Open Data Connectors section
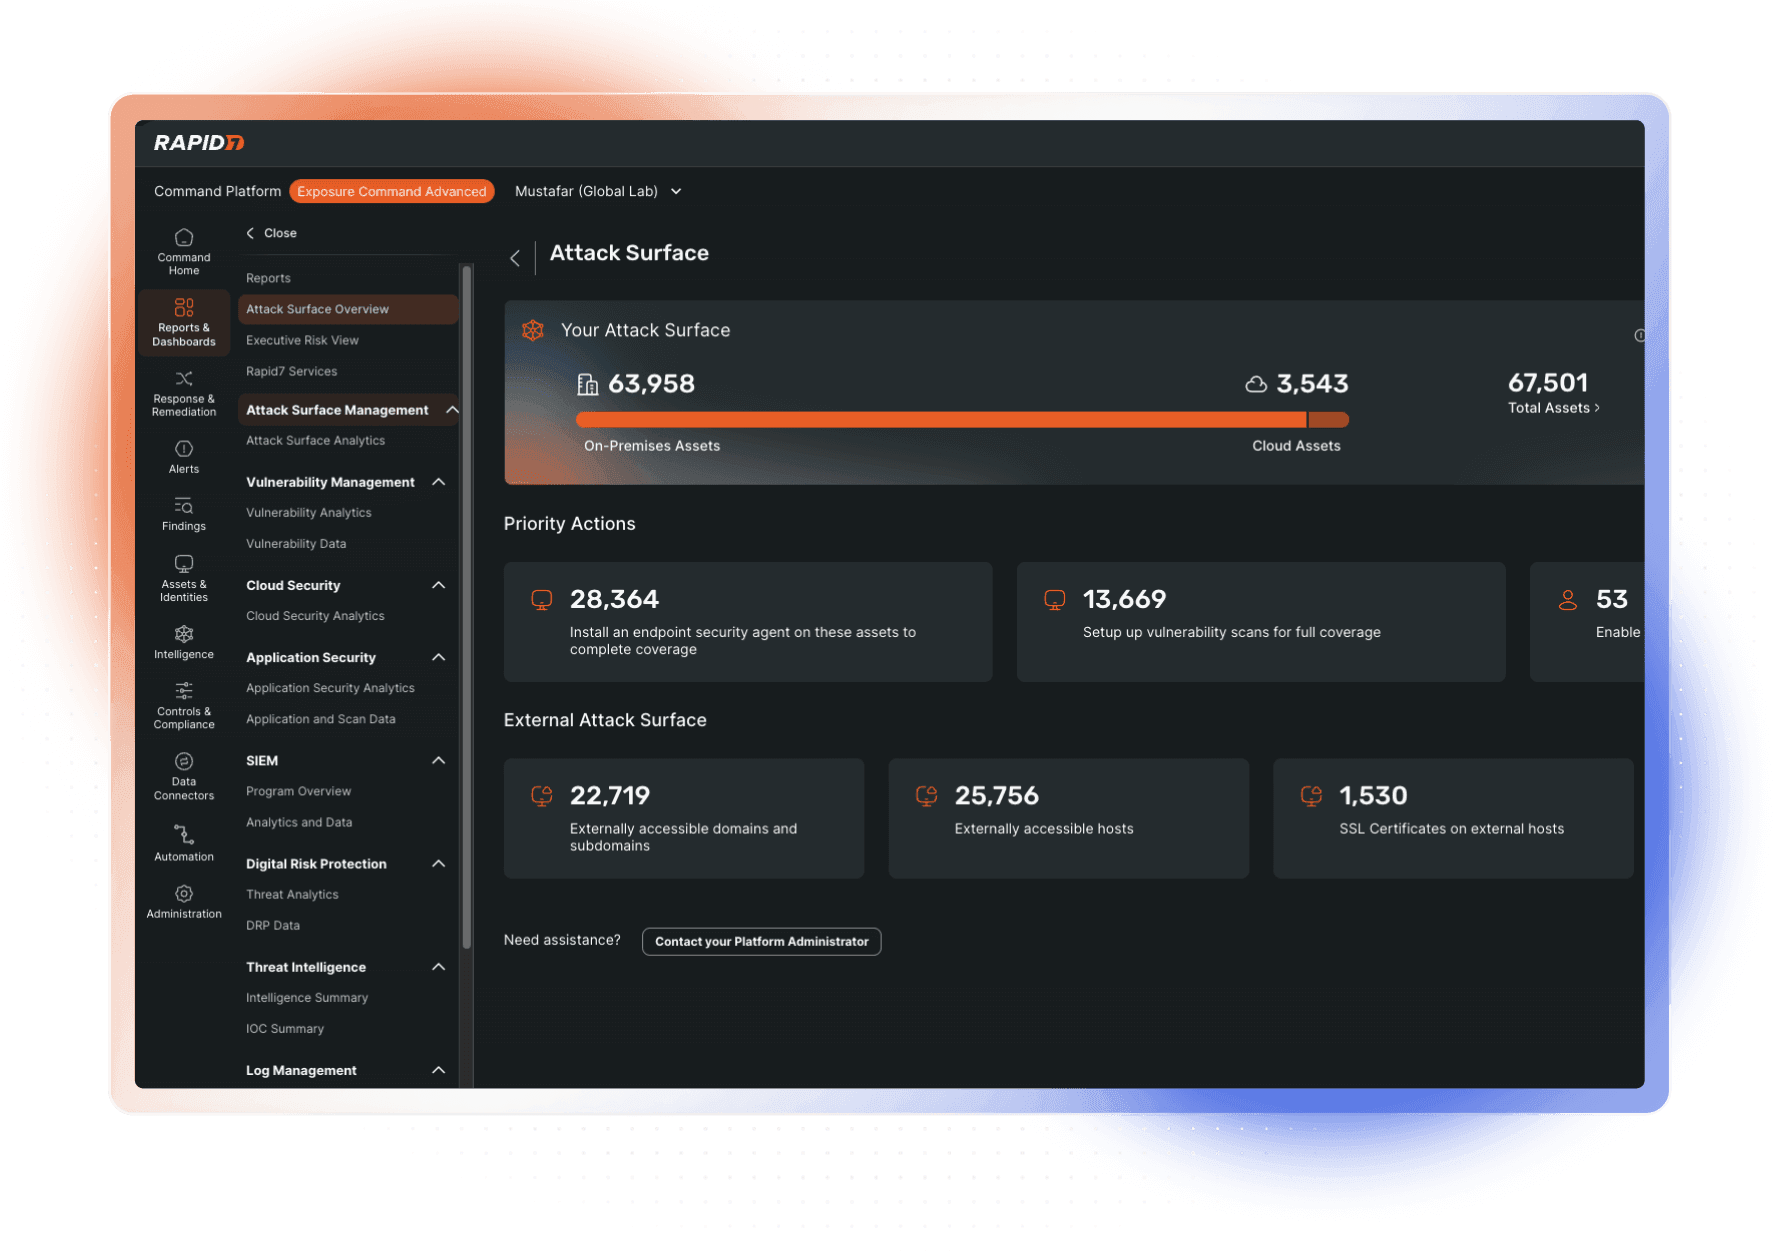The height and width of the screenshot is (1257, 1773). click(184, 777)
